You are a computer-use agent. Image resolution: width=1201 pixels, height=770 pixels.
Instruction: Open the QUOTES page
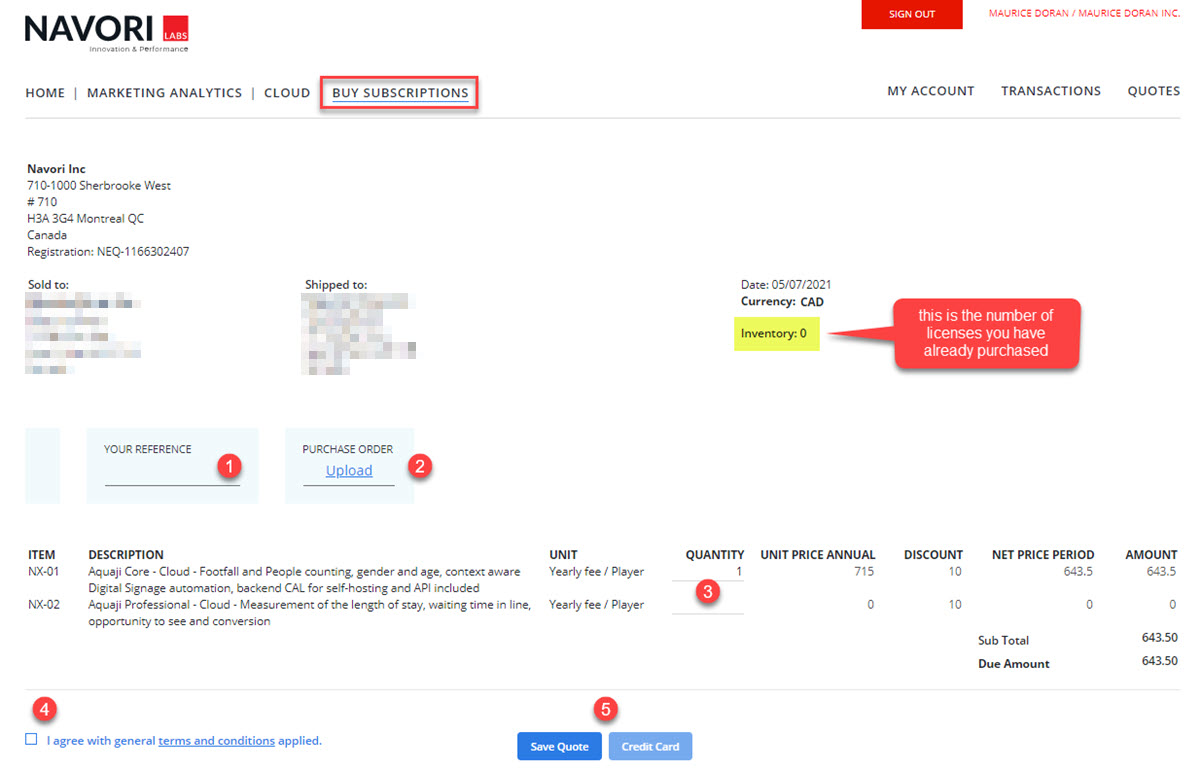point(1154,91)
